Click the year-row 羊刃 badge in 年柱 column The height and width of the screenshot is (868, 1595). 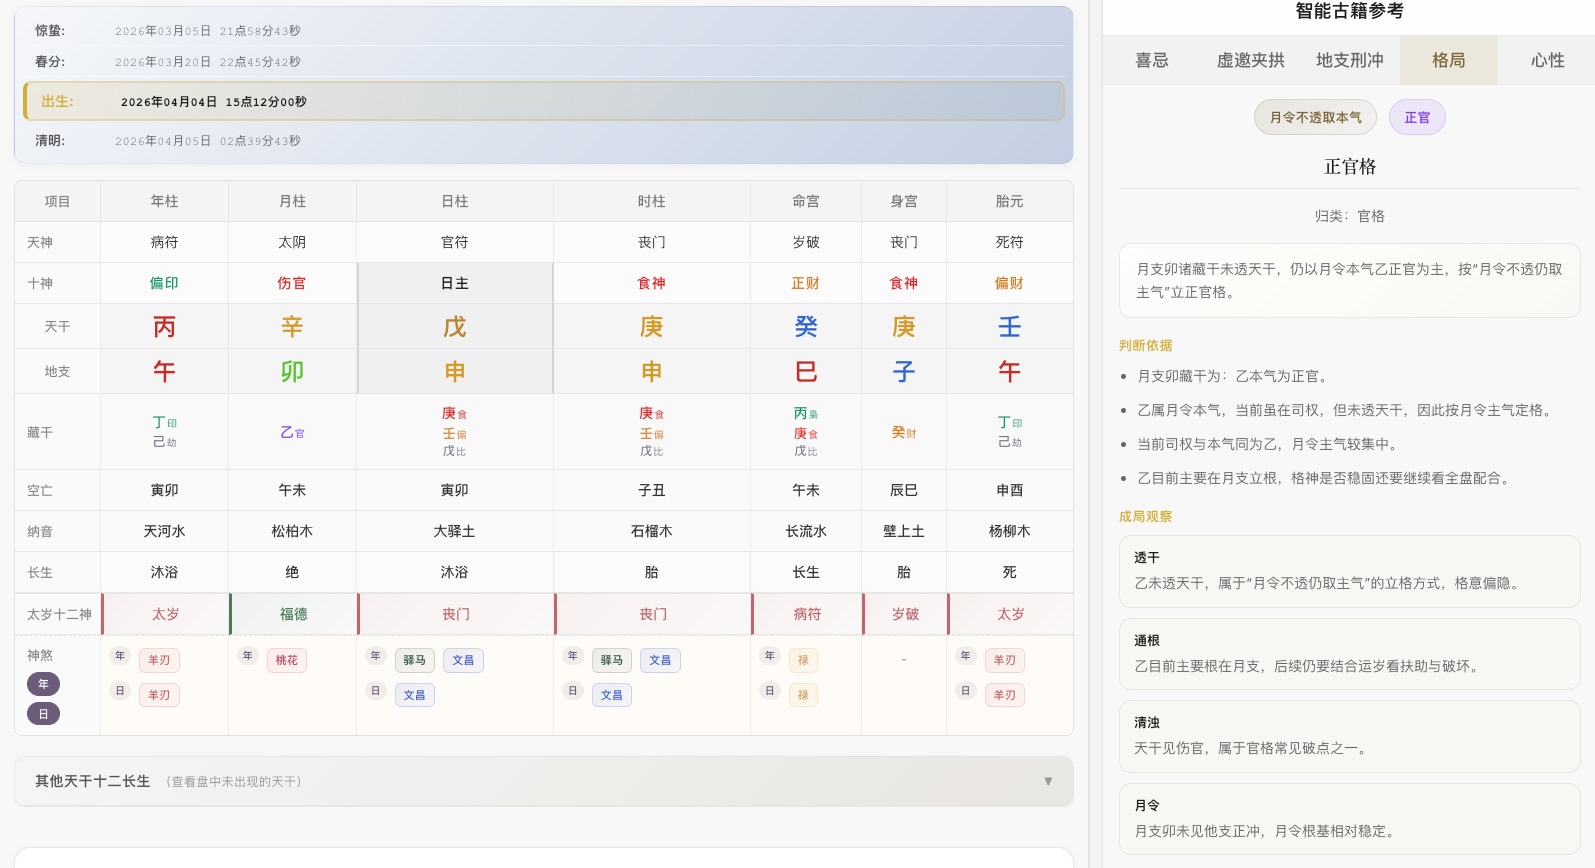pyautogui.click(x=159, y=660)
